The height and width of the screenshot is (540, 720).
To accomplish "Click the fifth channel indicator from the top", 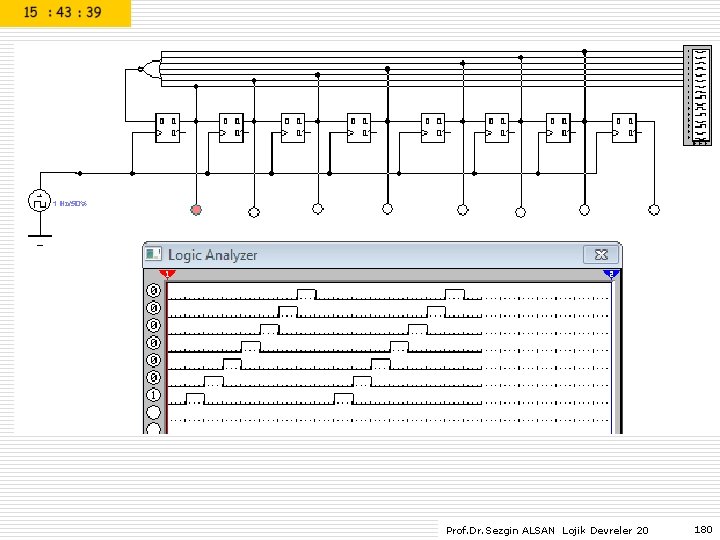I will (x=154, y=360).
